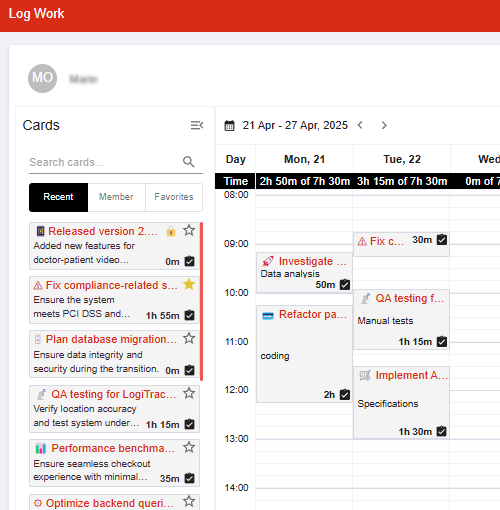Click the 35m duration on Performance card

click(x=169, y=478)
